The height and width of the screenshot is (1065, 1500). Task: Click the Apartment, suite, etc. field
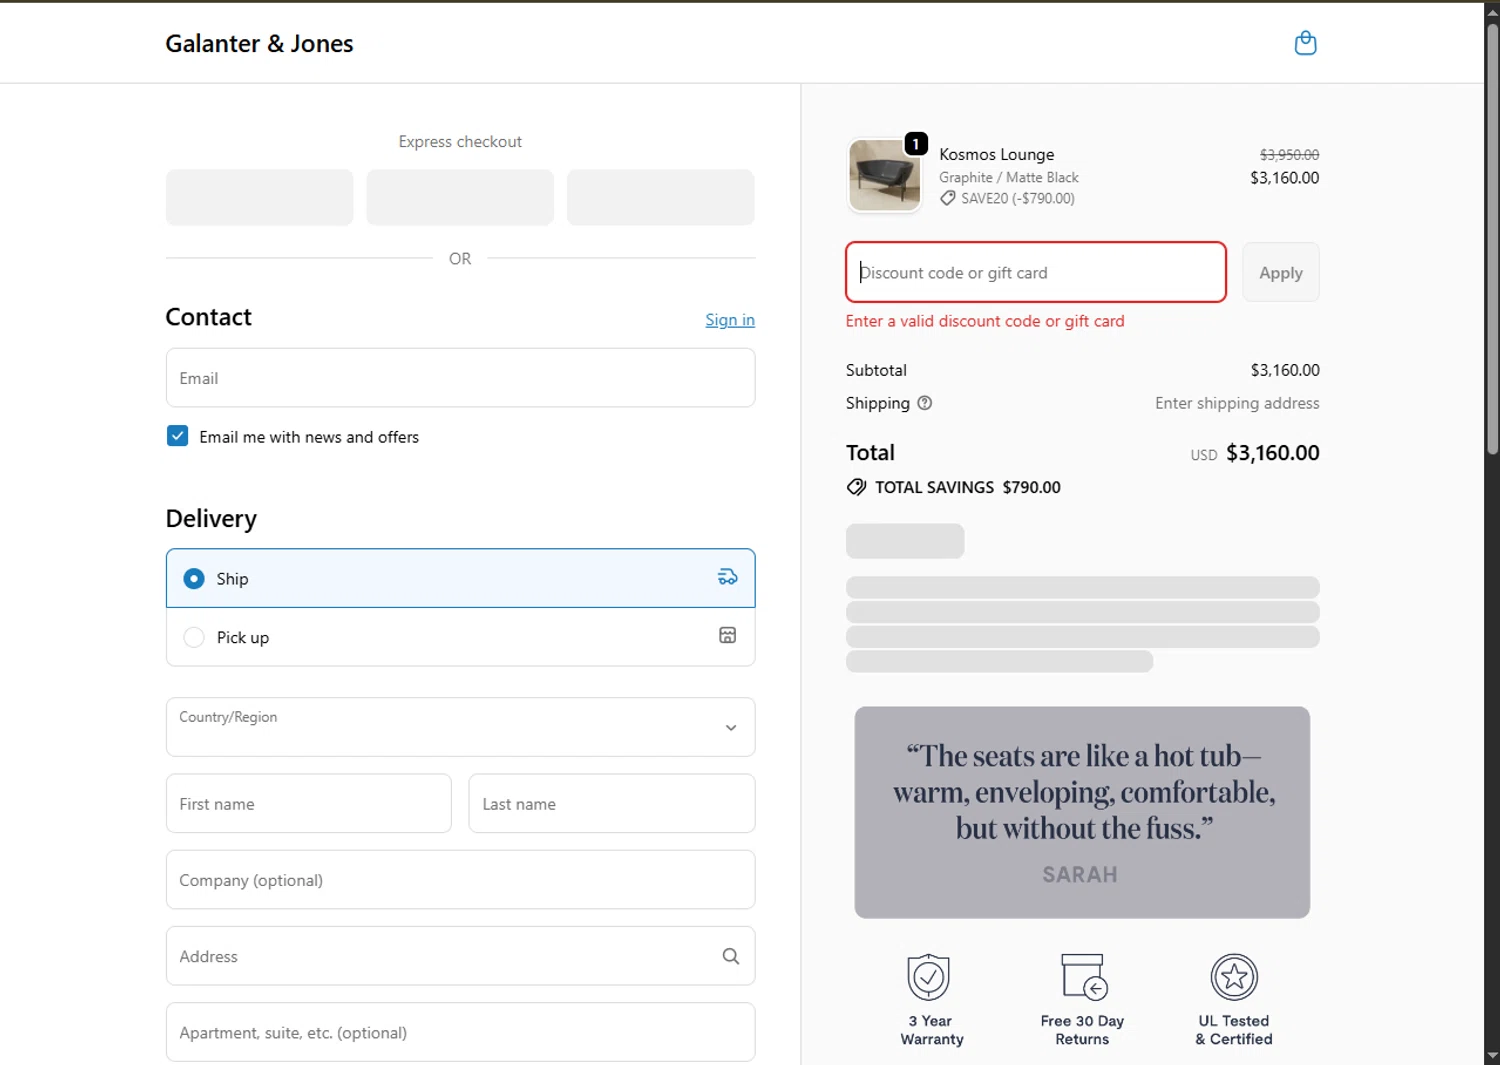(460, 1032)
